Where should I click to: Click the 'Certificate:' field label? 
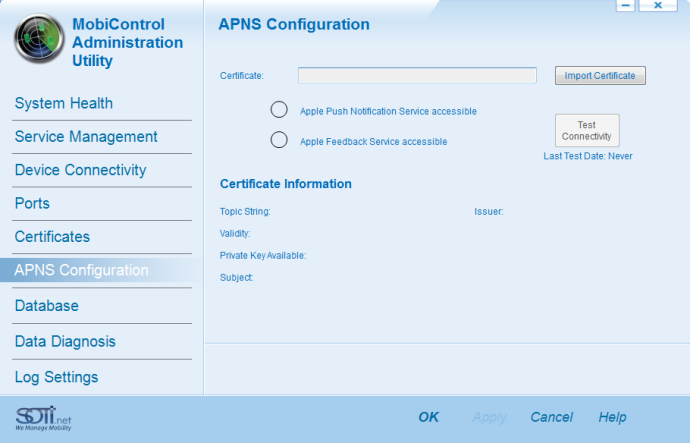(242, 76)
